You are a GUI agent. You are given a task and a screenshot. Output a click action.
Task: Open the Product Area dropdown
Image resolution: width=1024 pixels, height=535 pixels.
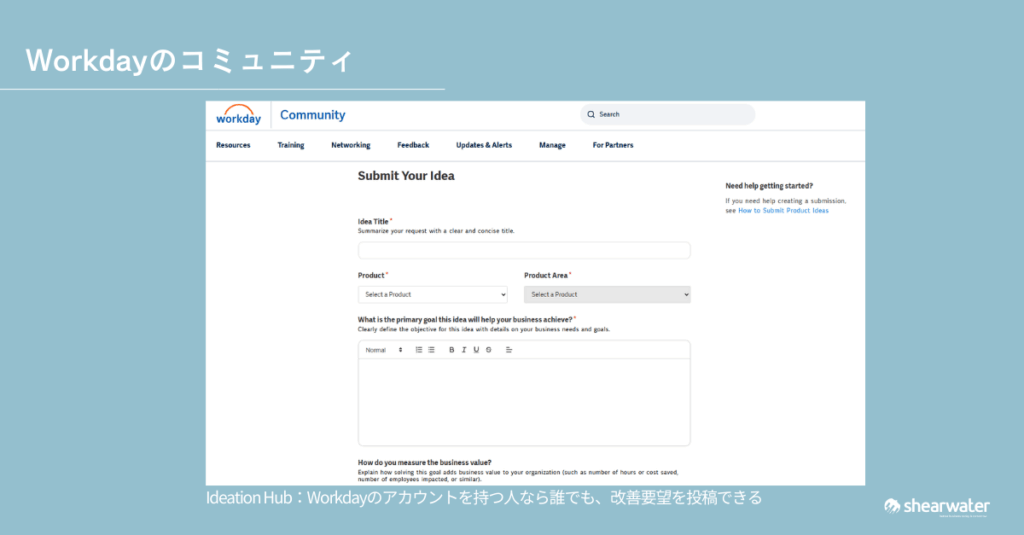(607, 295)
